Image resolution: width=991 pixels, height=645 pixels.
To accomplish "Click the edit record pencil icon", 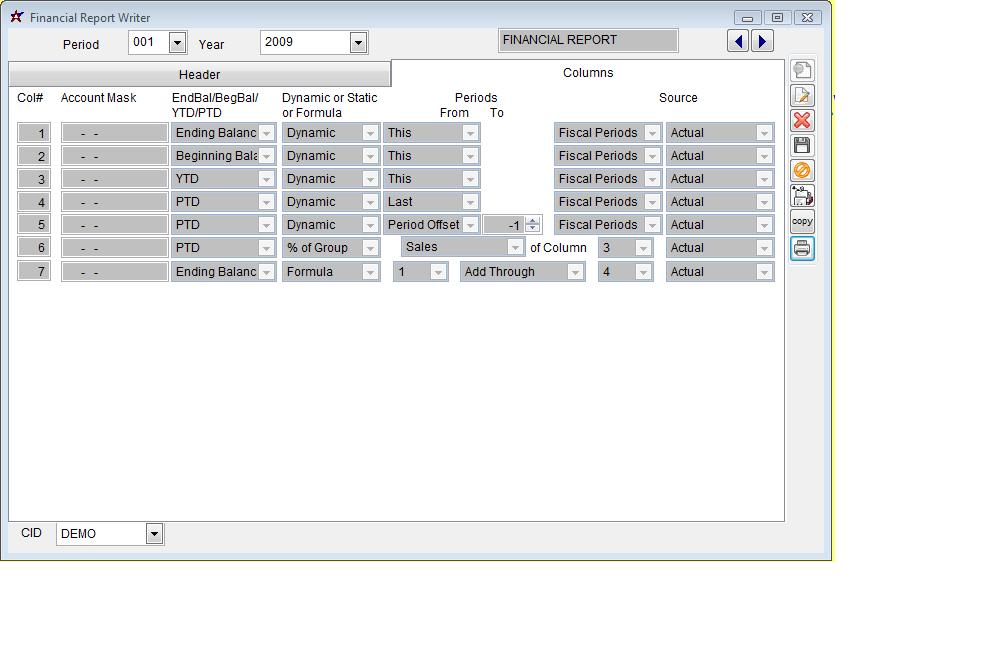I will click(x=802, y=95).
